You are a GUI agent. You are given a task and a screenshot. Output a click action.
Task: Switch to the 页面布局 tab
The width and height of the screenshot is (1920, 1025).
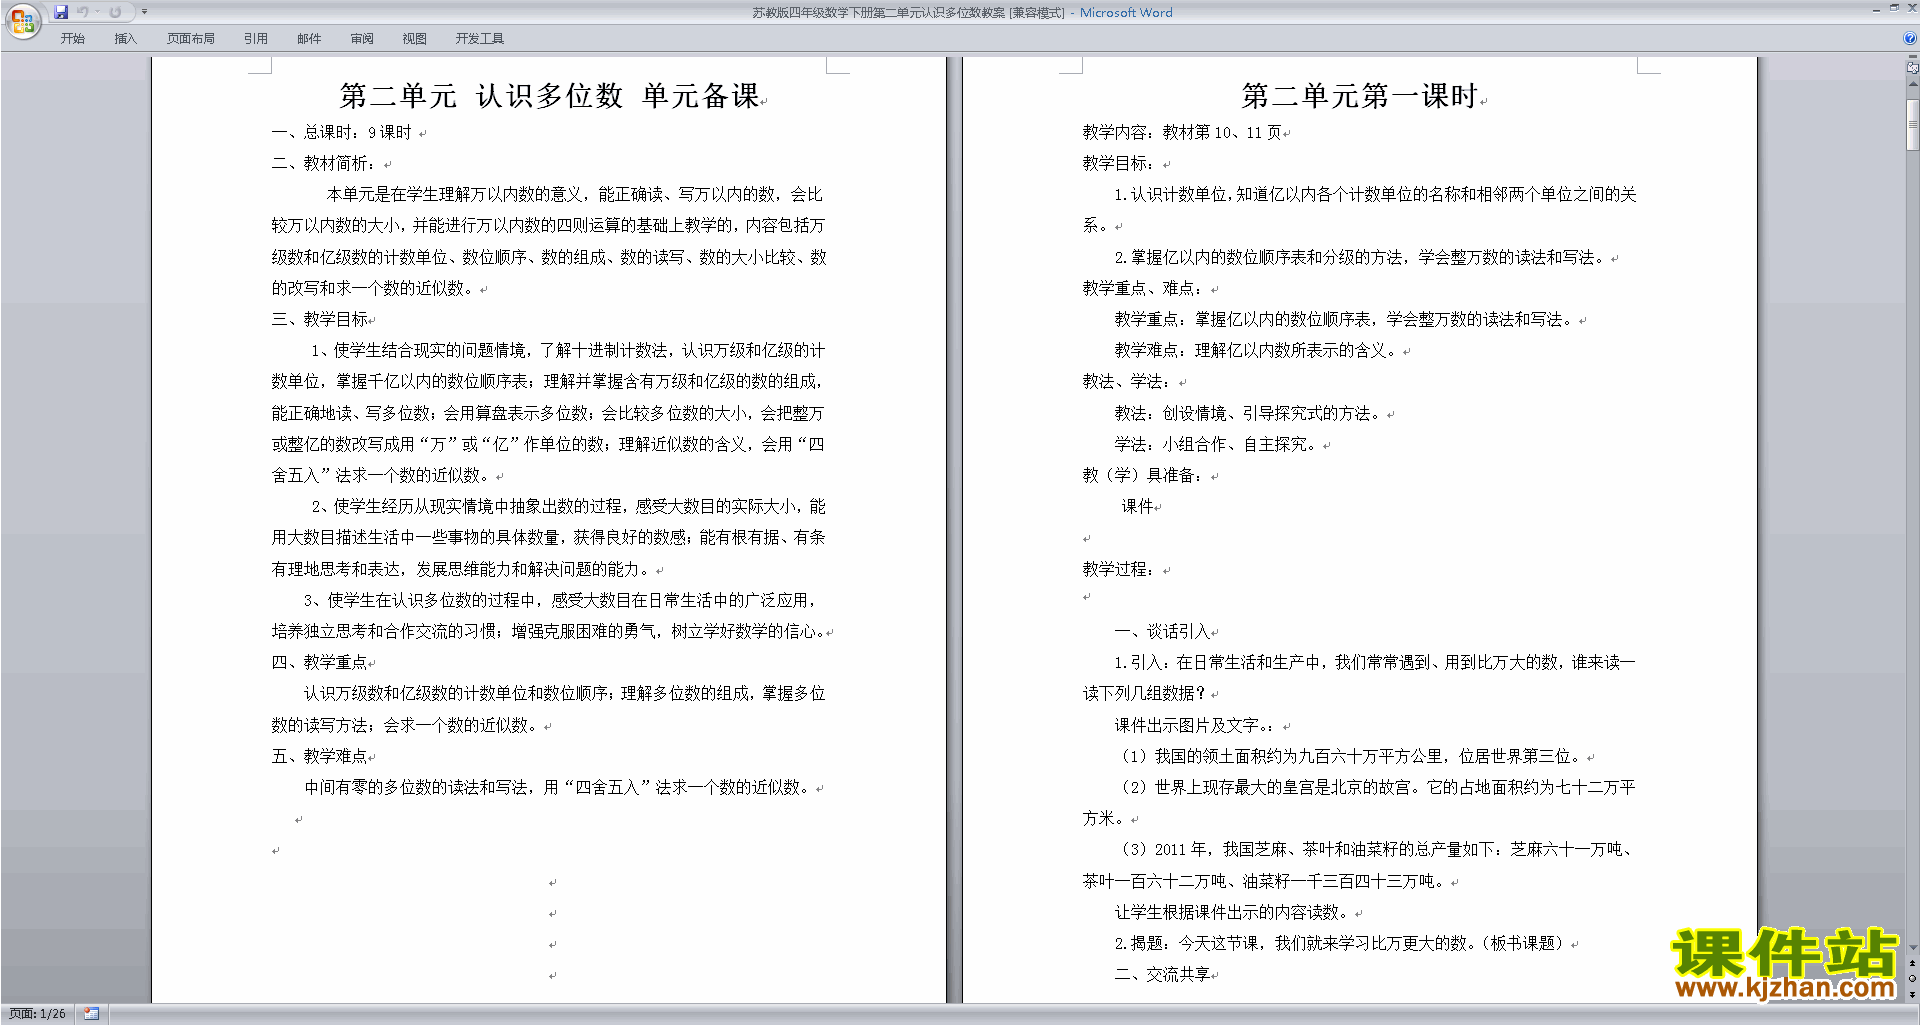point(190,39)
